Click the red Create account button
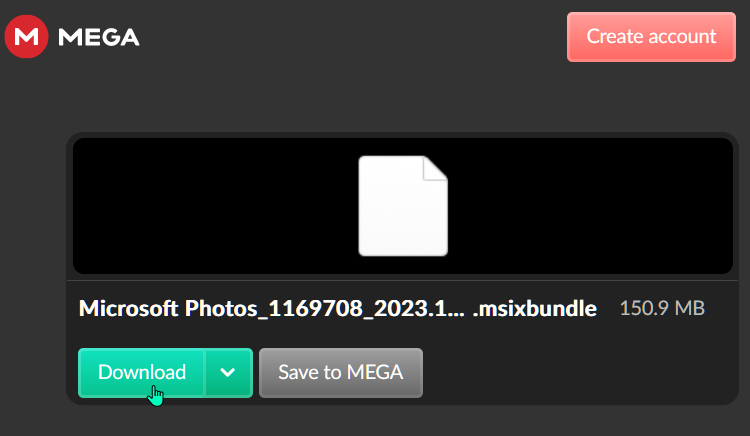 (651, 37)
